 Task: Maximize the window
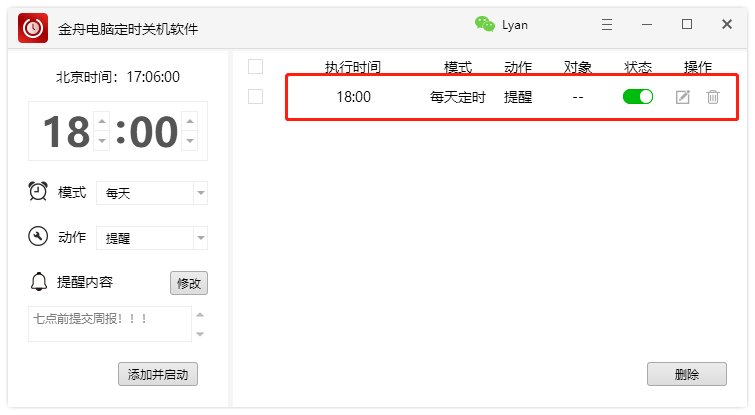tap(687, 24)
